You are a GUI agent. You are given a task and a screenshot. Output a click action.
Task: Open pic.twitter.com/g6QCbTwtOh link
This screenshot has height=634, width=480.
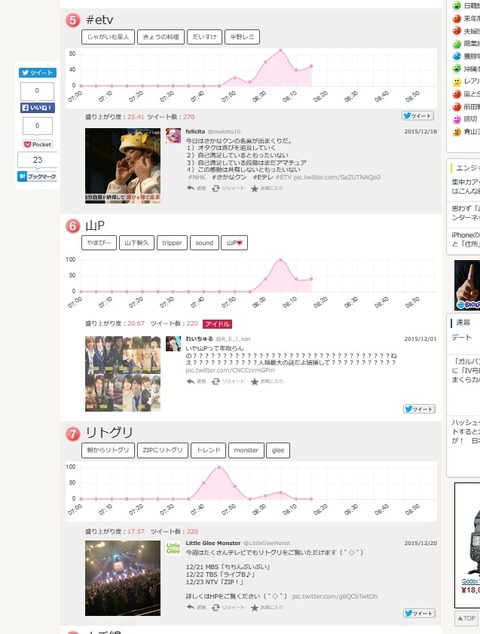point(335,596)
